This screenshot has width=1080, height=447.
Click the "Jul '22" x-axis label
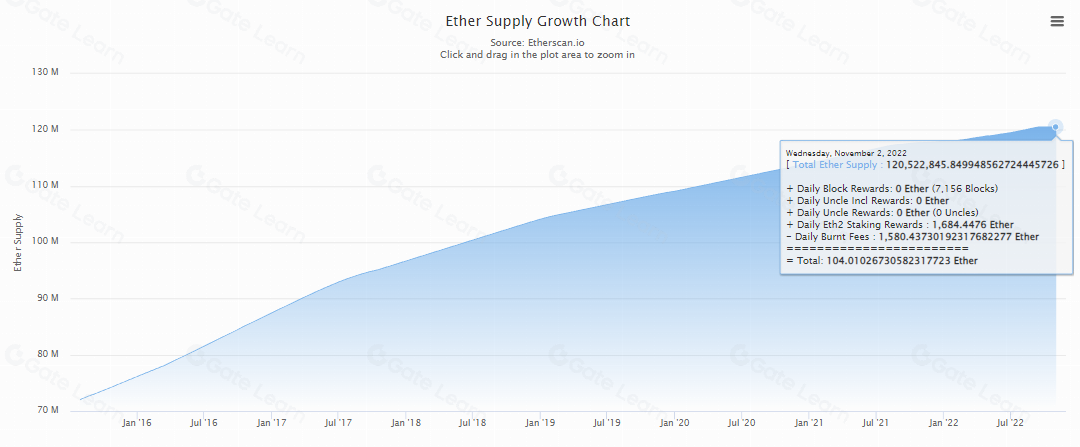1011,424
